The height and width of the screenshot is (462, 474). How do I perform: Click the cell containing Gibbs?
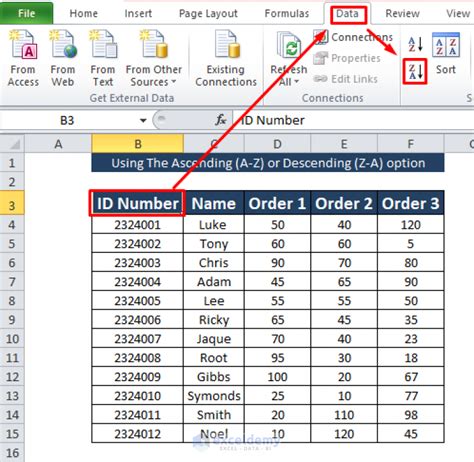click(x=214, y=377)
